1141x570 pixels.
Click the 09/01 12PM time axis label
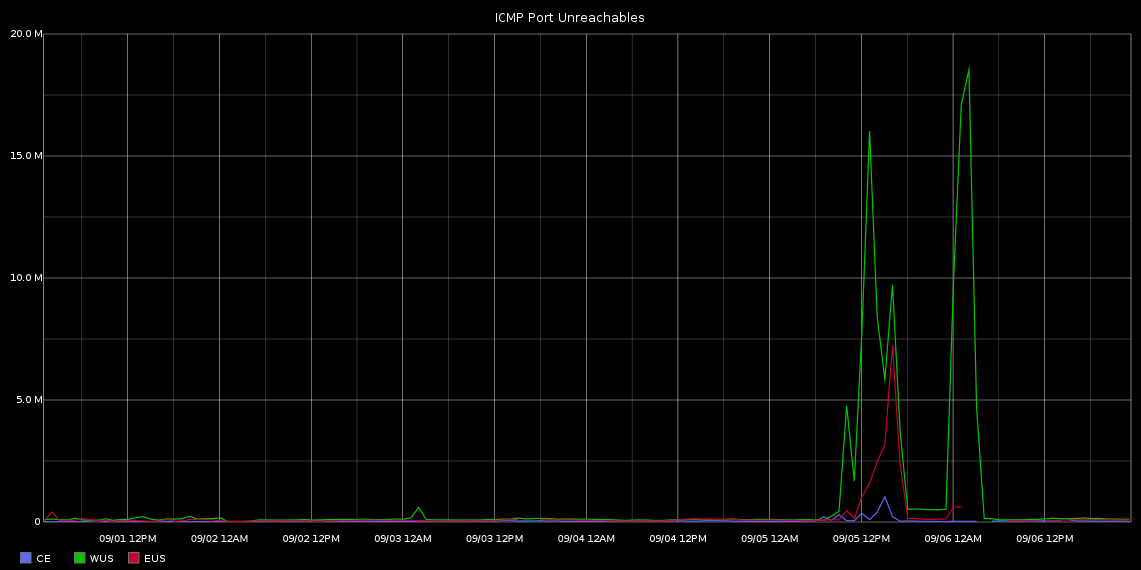(127, 539)
